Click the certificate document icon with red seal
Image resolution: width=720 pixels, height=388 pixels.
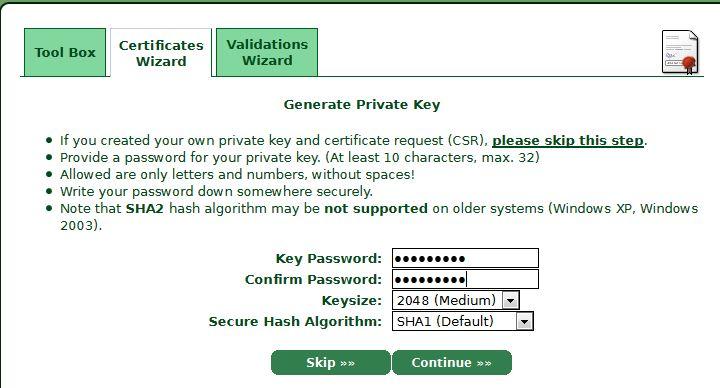tap(681, 52)
